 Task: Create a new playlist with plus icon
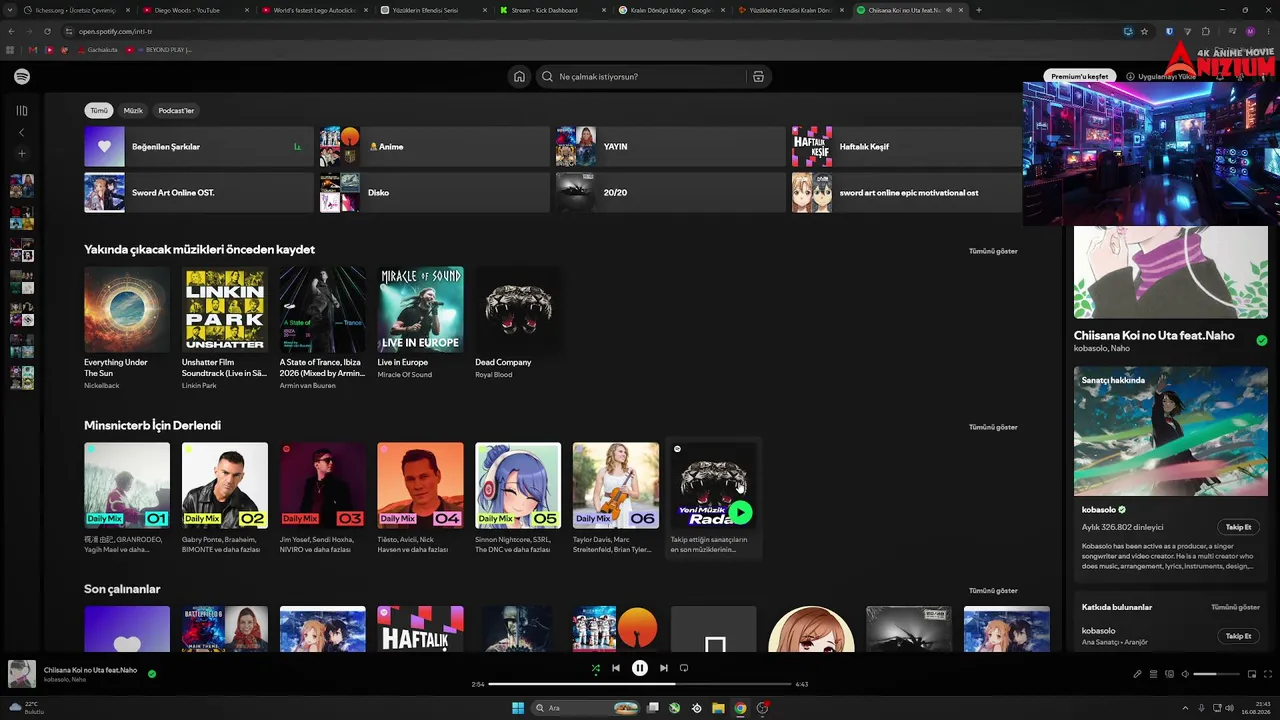22,154
